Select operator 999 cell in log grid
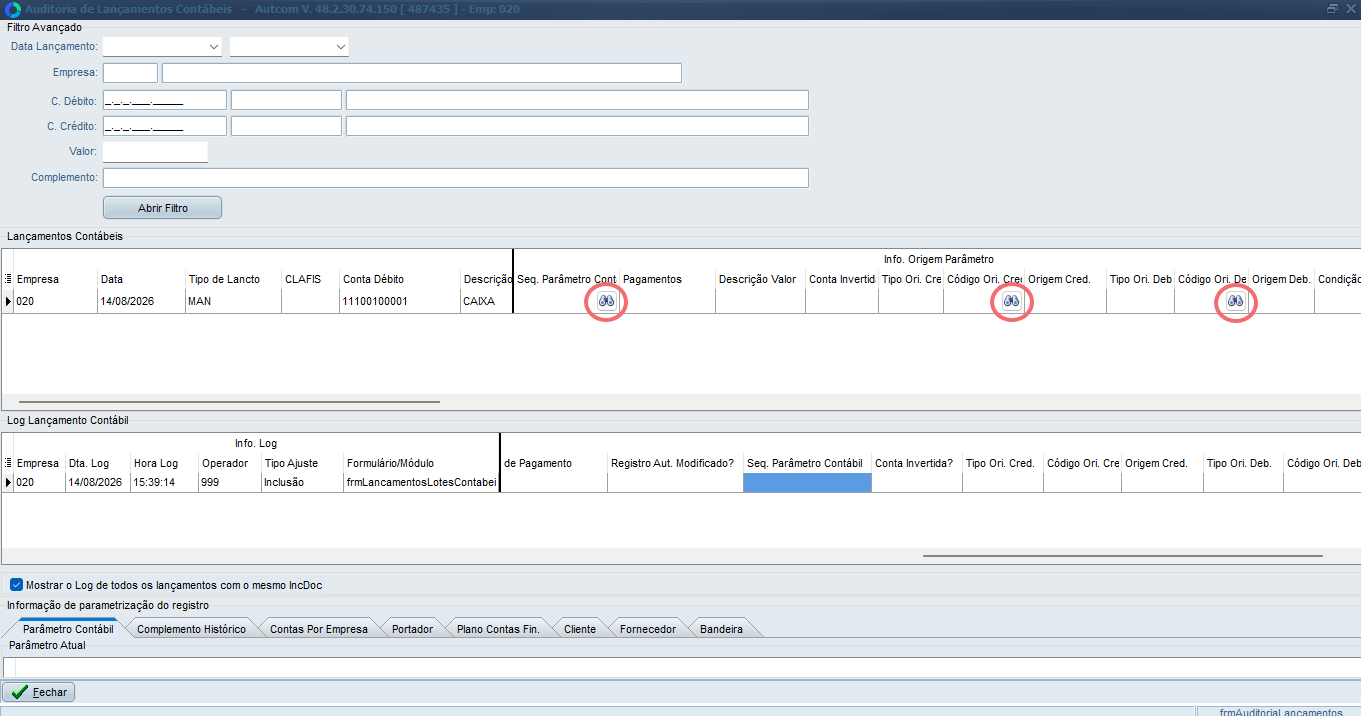Image resolution: width=1361 pixels, height=716 pixels. click(229, 482)
